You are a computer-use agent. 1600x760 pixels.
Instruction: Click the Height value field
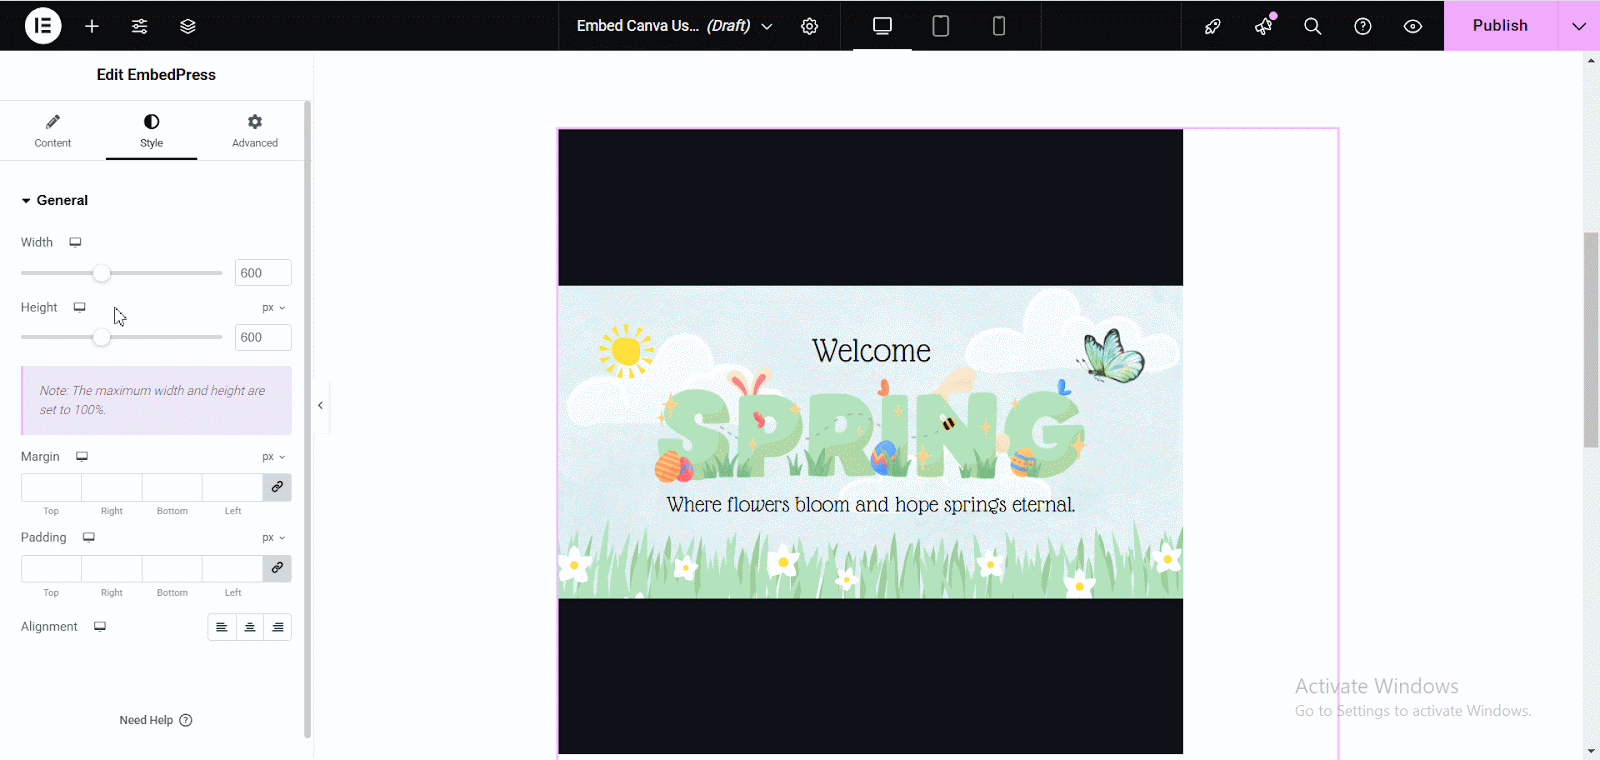(263, 337)
